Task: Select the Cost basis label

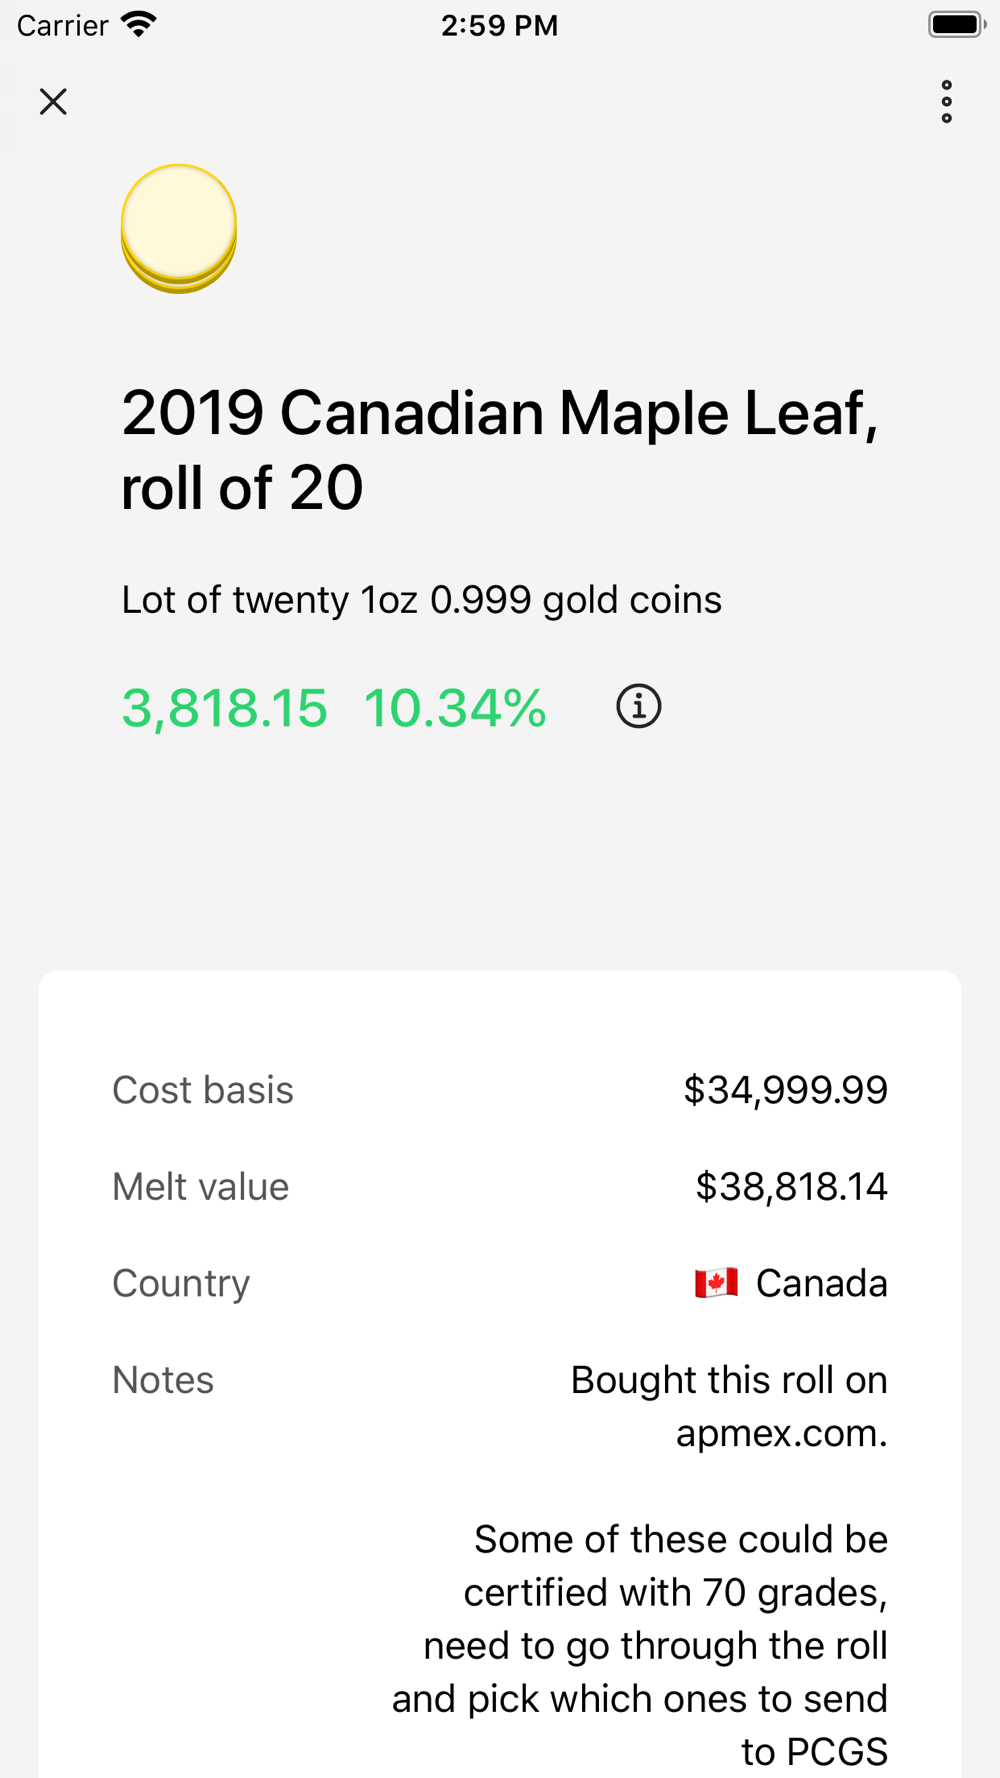Action: 203,1090
